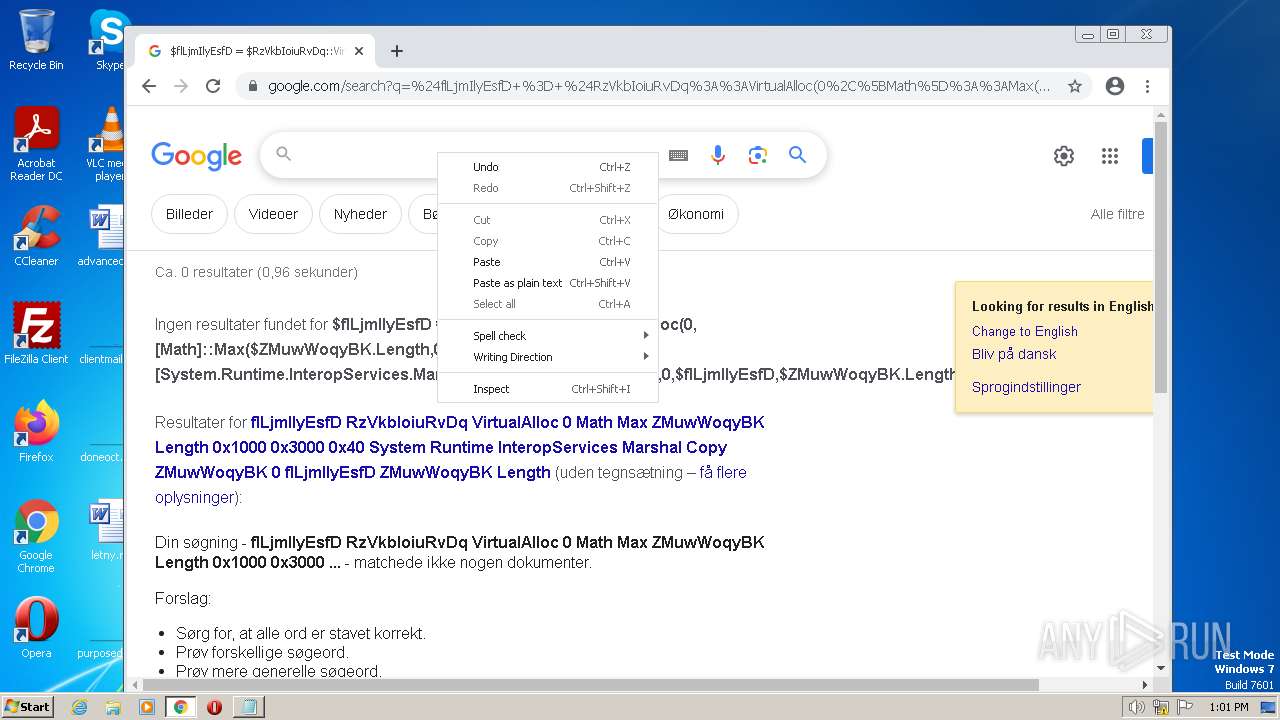This screenshot has width=1280, height=720.
Task: Click the taskbar clock
Action: pos(1228,707)
